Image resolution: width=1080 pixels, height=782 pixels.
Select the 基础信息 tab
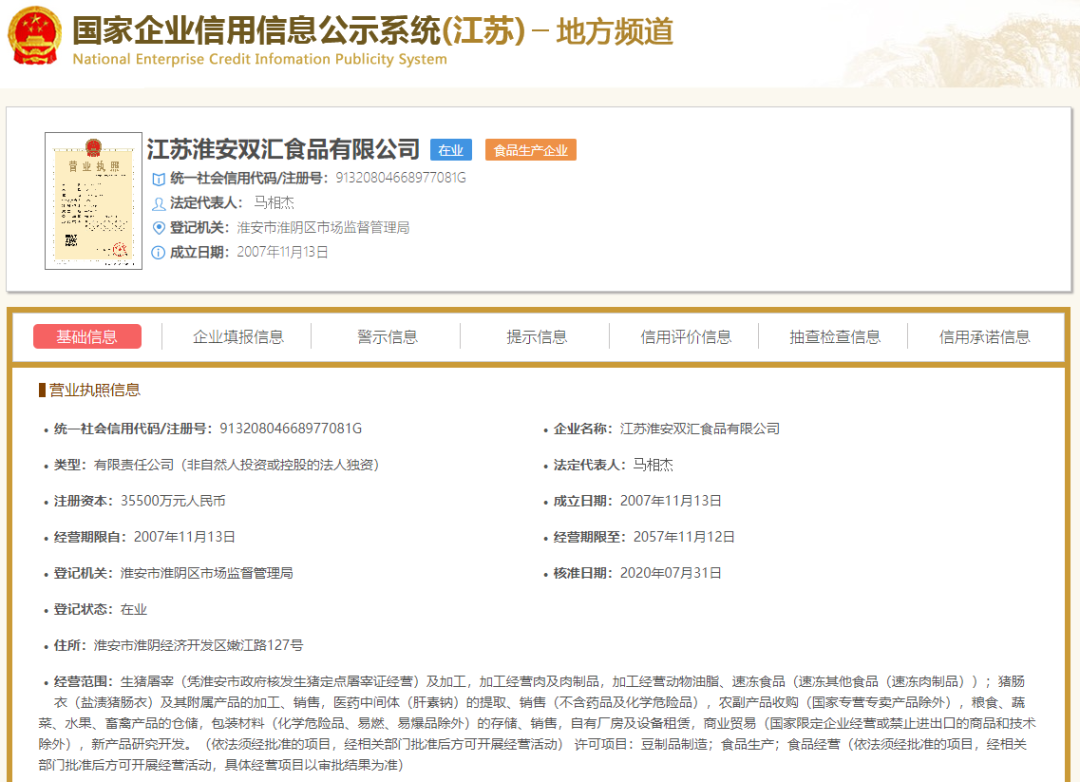coord(87,336)
